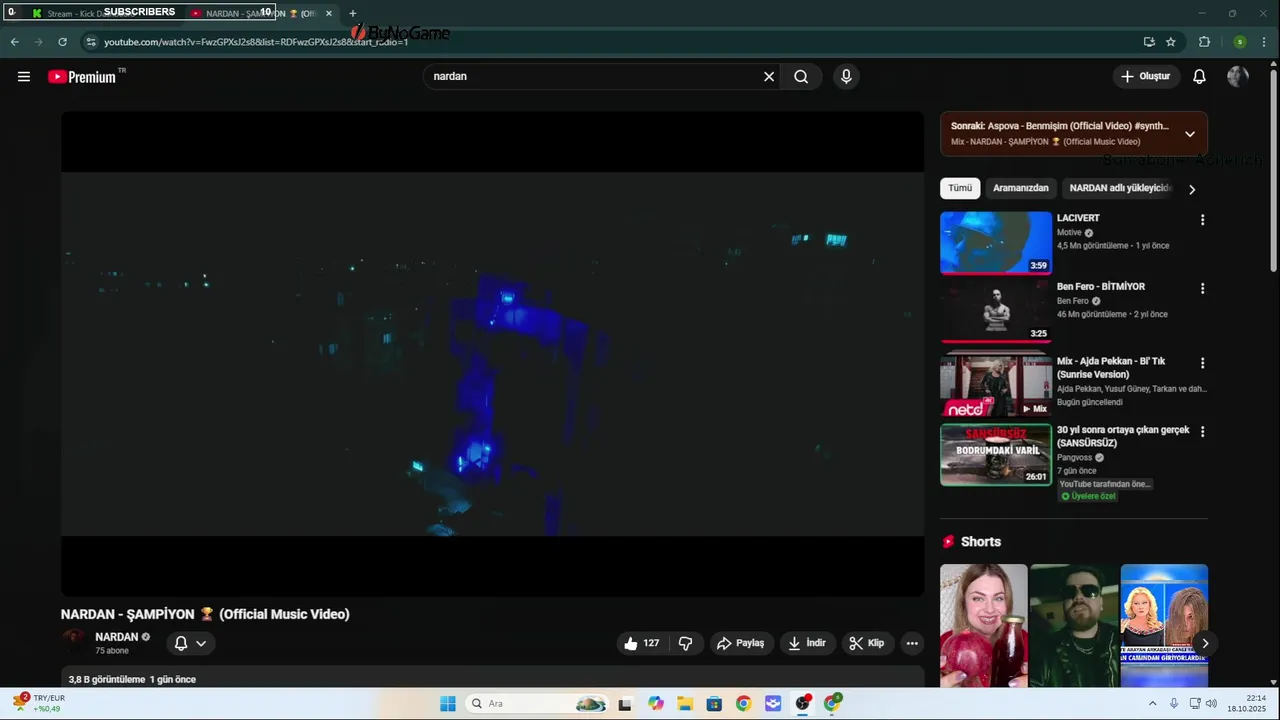Click the taskbar Ara search box

tap(538, 704)
